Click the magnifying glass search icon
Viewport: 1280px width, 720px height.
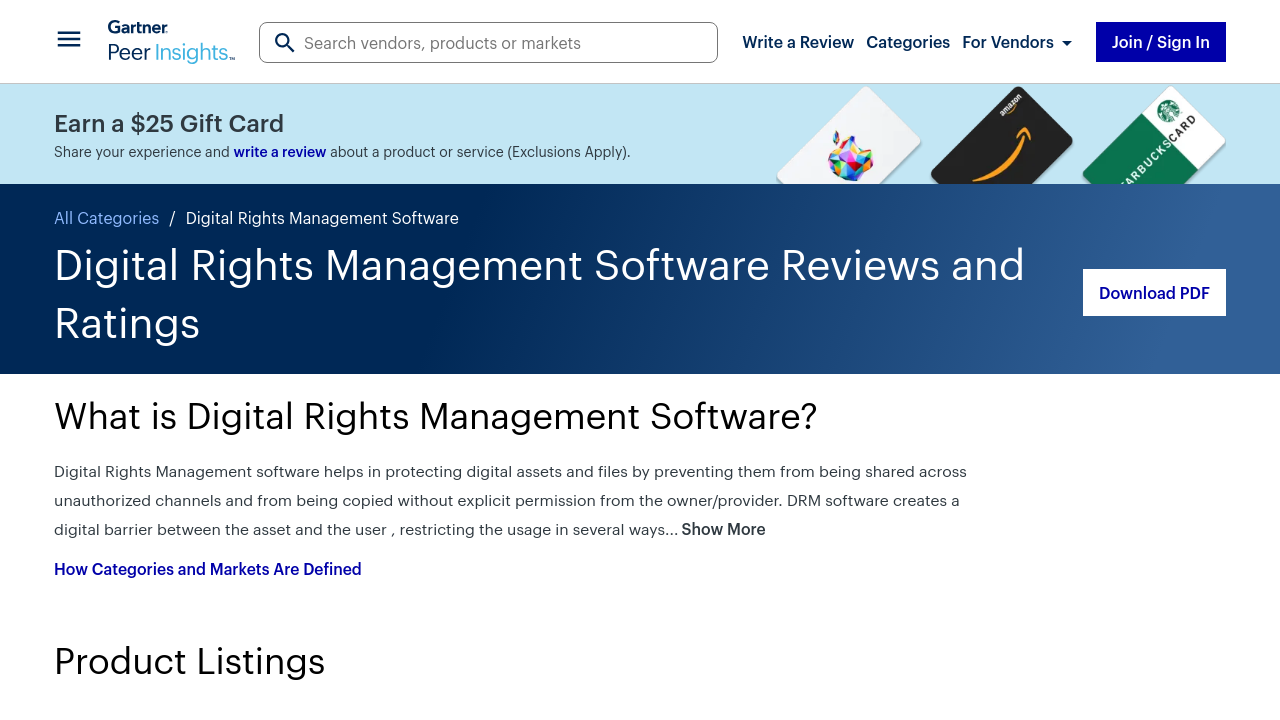tap(285, 43)
